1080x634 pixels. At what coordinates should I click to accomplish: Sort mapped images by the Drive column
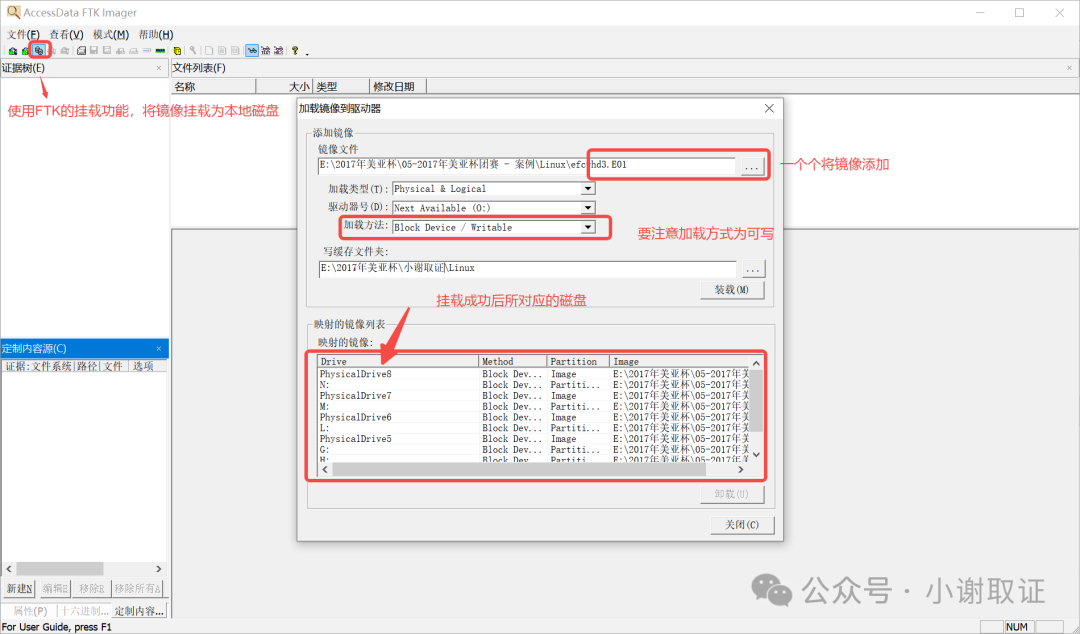click(x=398, y=361)
